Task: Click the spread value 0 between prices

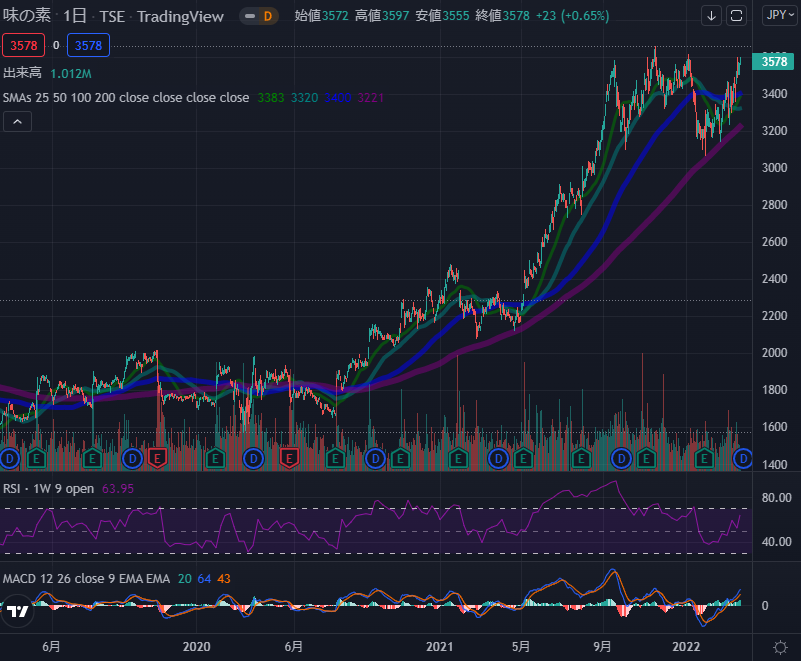Action: (56, 45)
